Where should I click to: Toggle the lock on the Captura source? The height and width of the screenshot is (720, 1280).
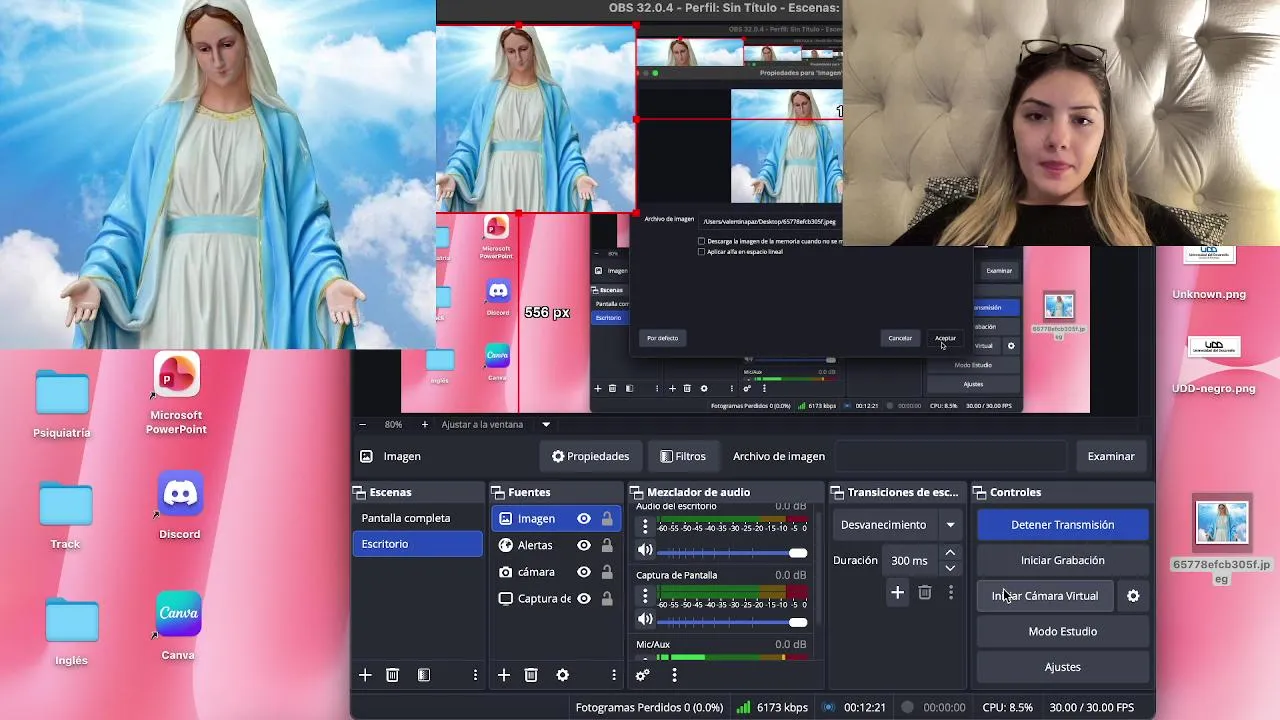(607, 599)
